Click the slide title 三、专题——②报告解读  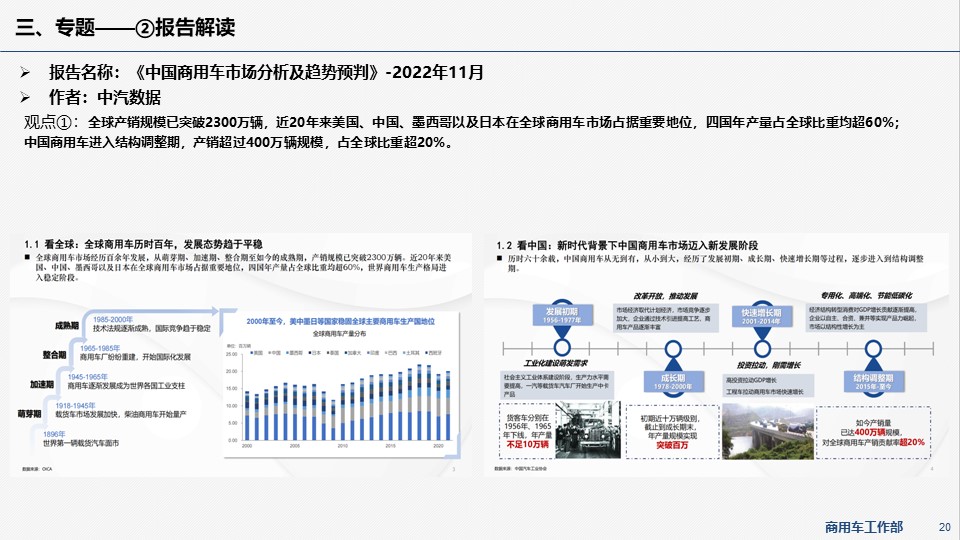125,27
